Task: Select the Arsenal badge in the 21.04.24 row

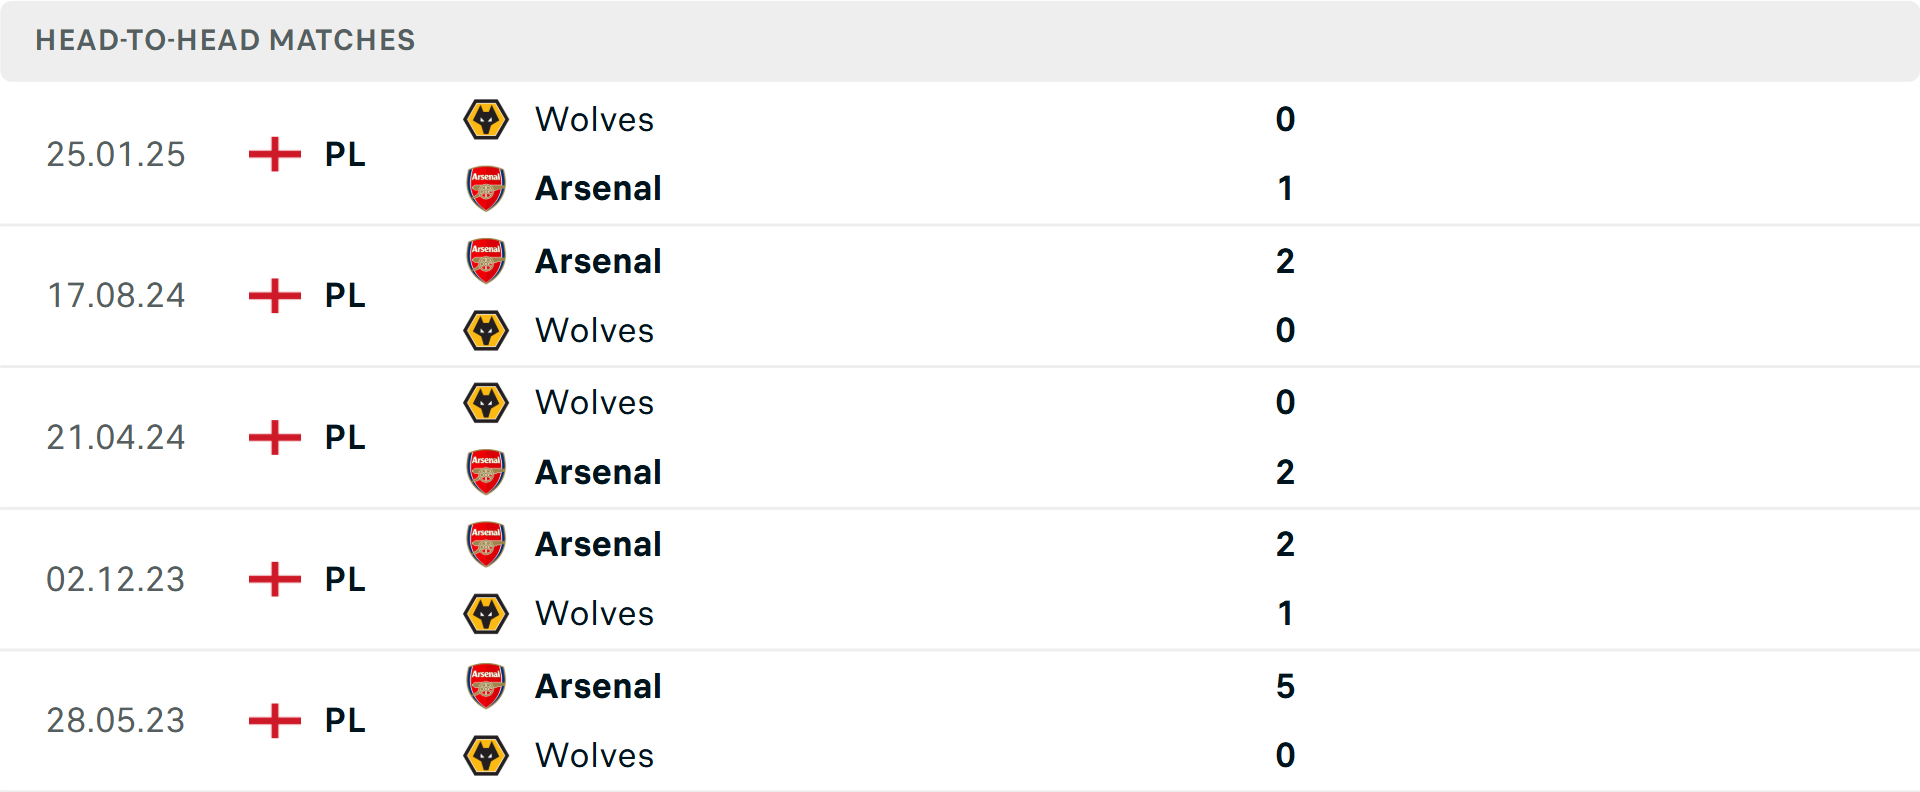Action: 486,472
